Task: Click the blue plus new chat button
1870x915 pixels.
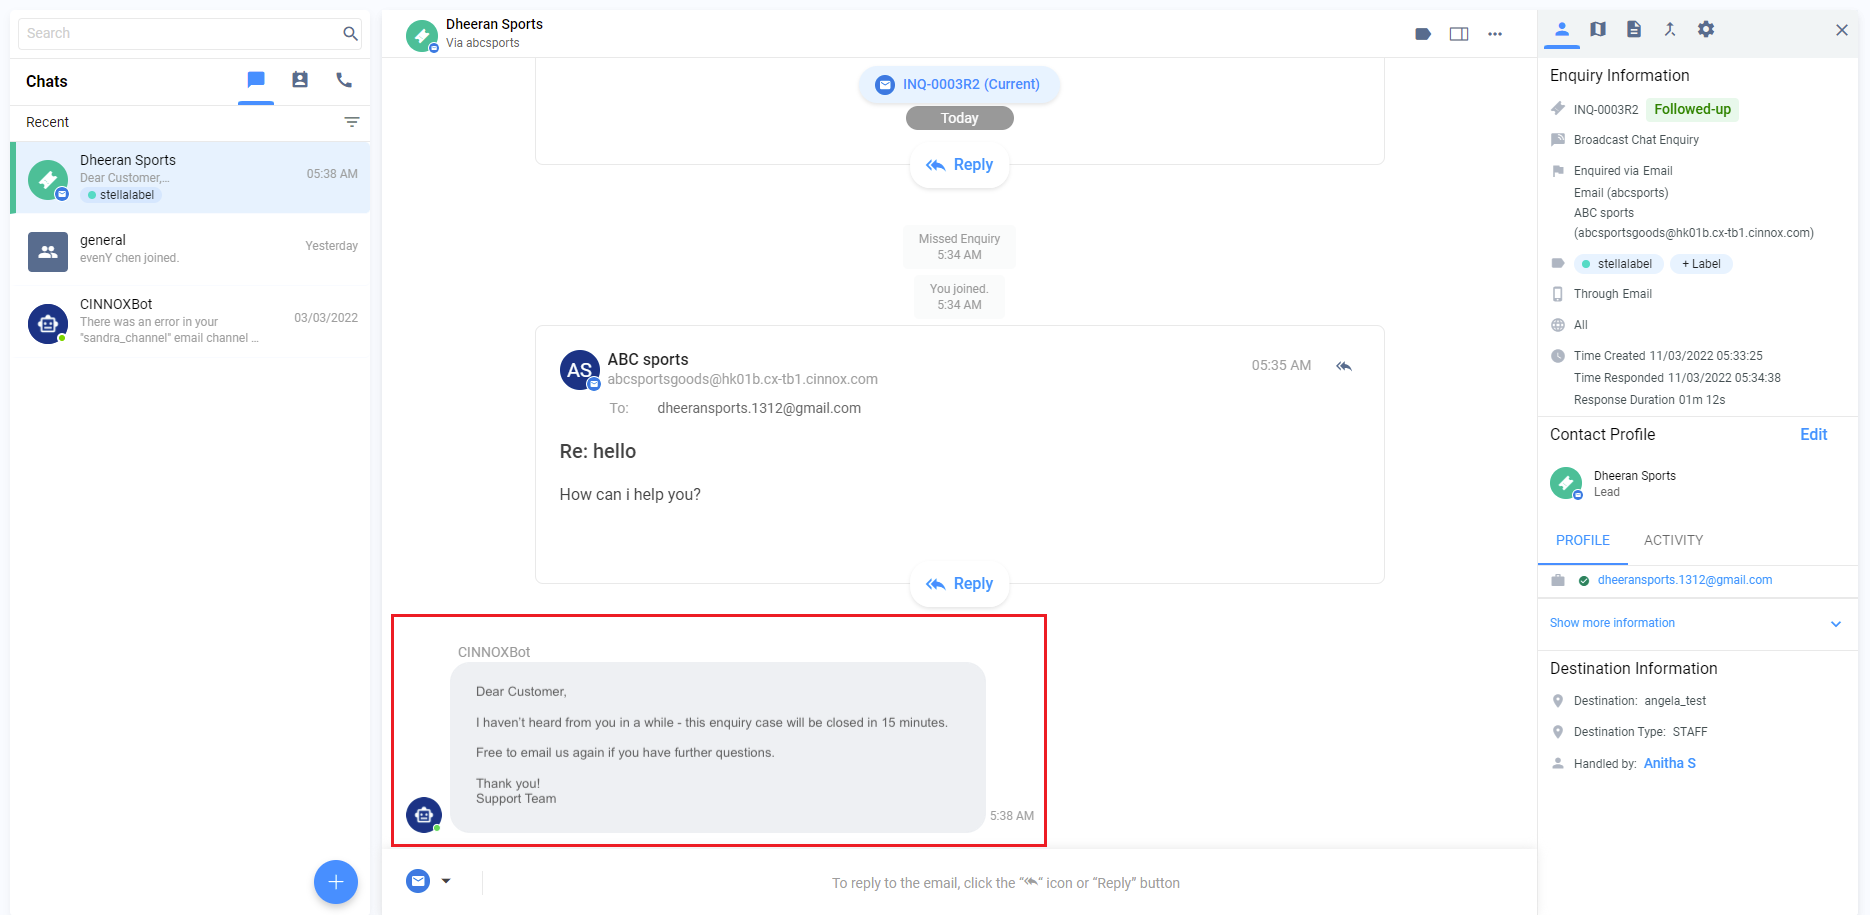Action: [336, 882]
